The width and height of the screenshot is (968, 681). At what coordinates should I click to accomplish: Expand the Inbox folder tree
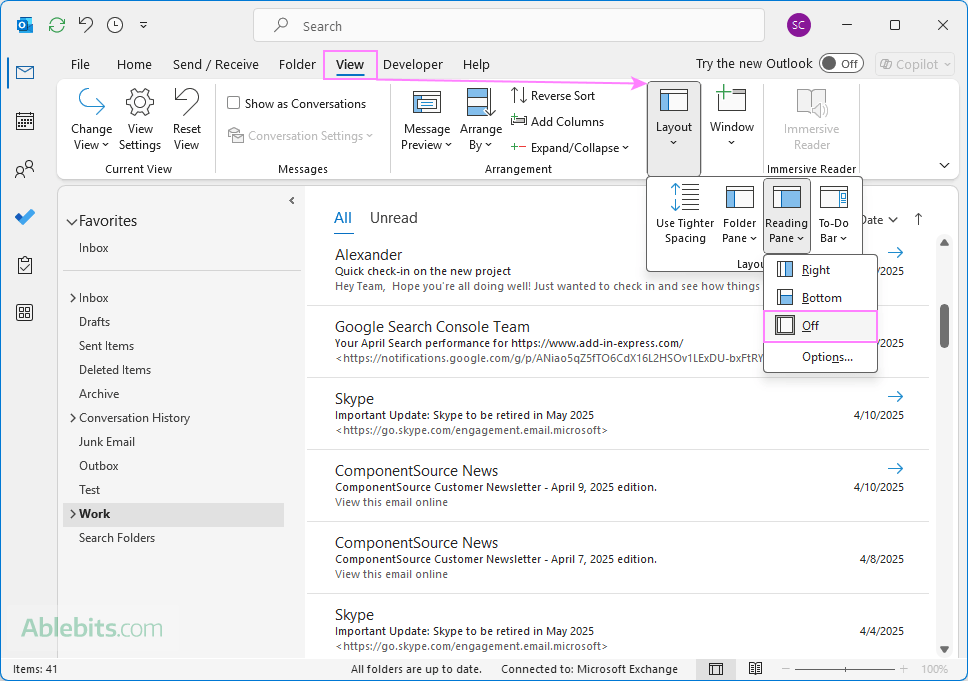click(x=73, y=298)
